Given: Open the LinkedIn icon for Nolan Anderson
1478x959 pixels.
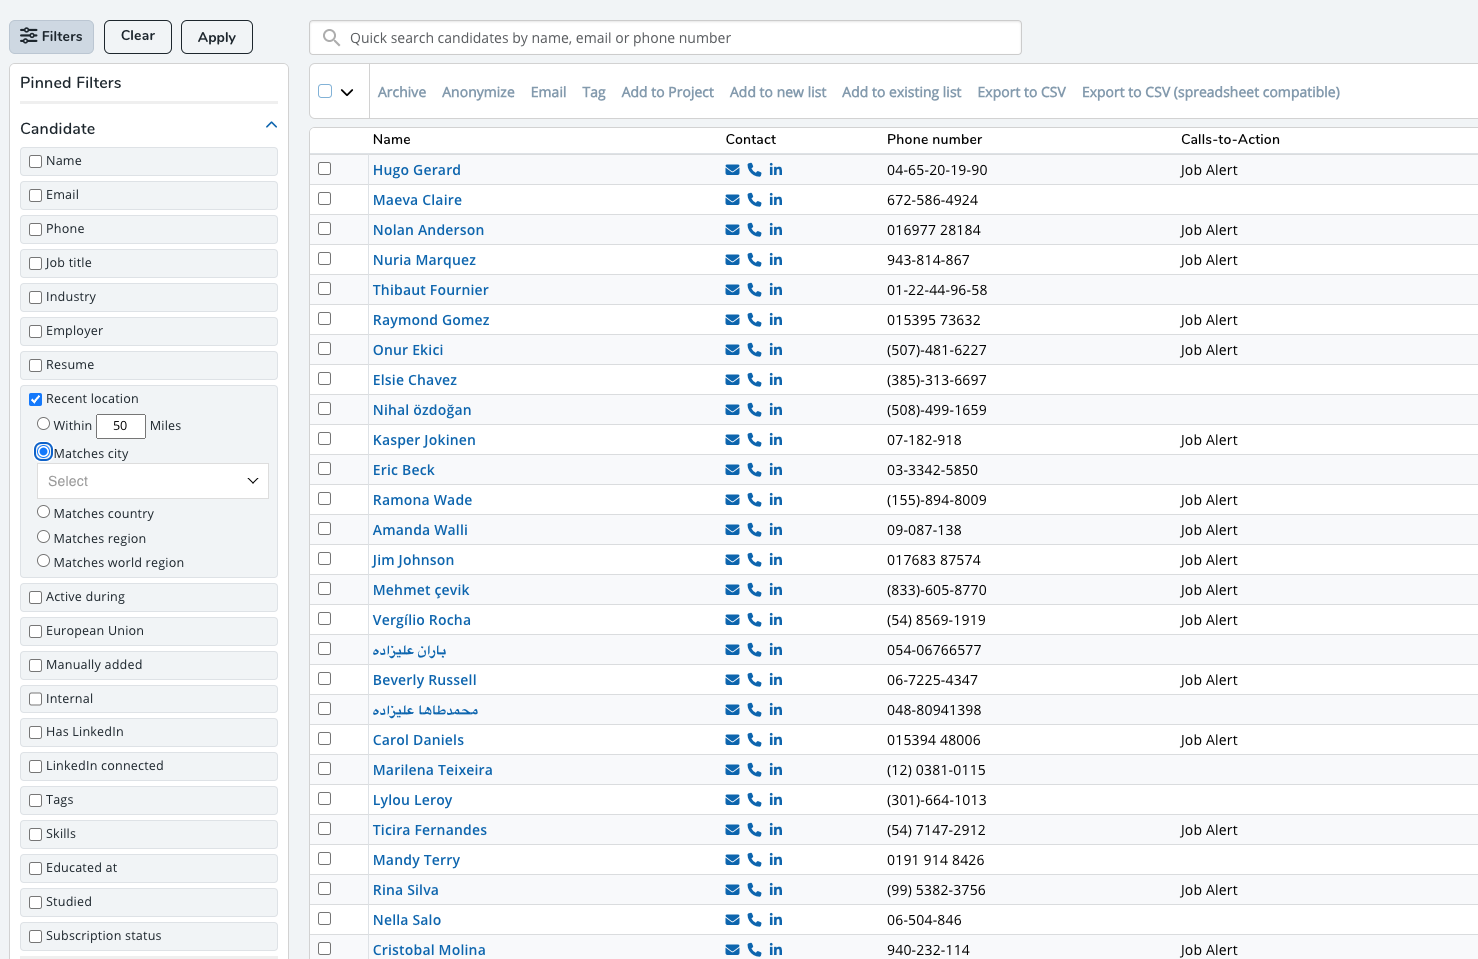Looking at the screenshot, I should [776, 230].
